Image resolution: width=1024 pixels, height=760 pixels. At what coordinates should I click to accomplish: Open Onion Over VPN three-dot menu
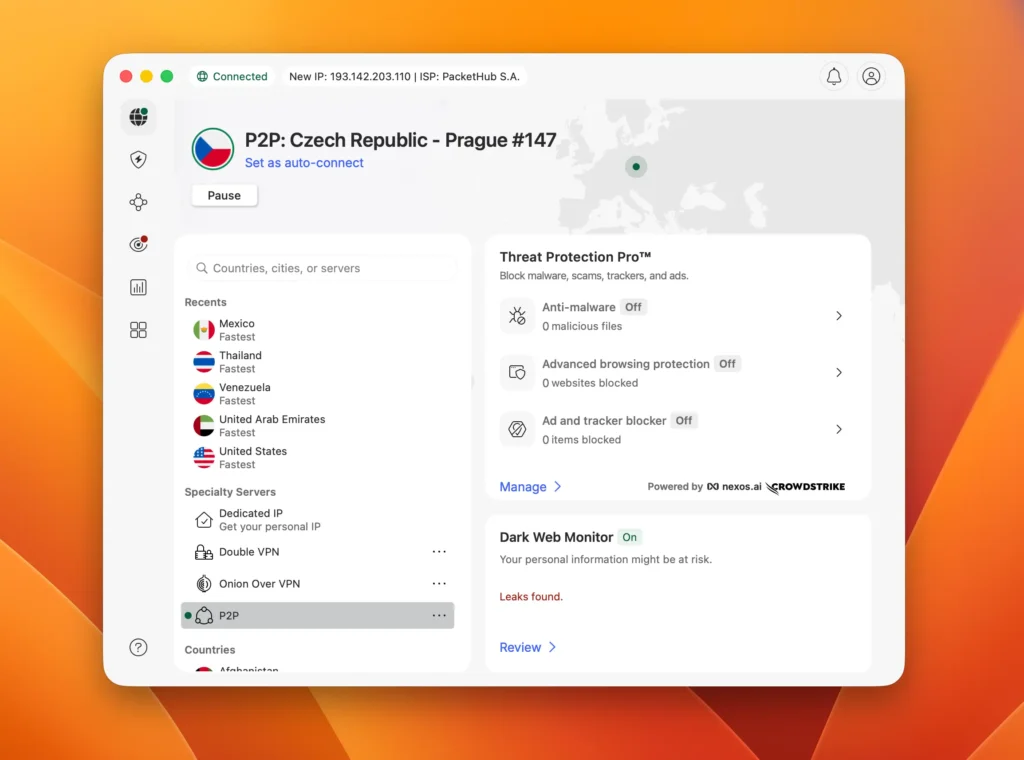click(439, 584)
